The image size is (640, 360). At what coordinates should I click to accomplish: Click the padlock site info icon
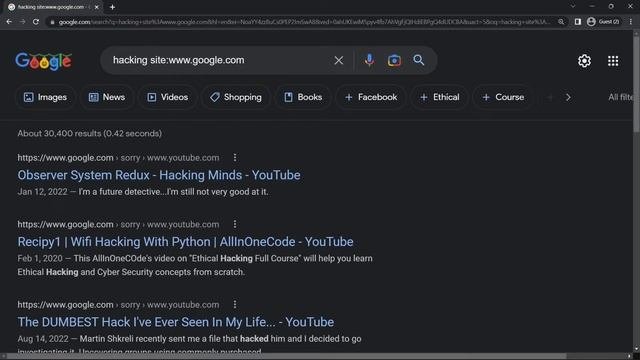(52, 22)
